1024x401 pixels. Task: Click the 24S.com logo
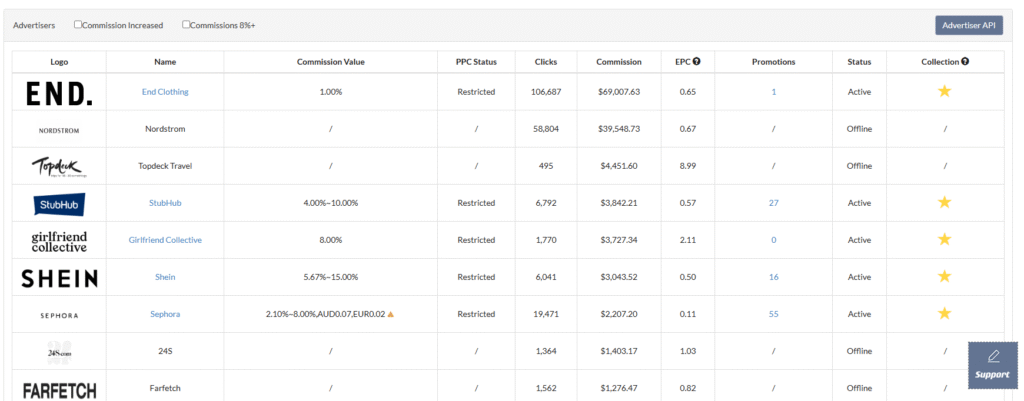tap(59, 351)
